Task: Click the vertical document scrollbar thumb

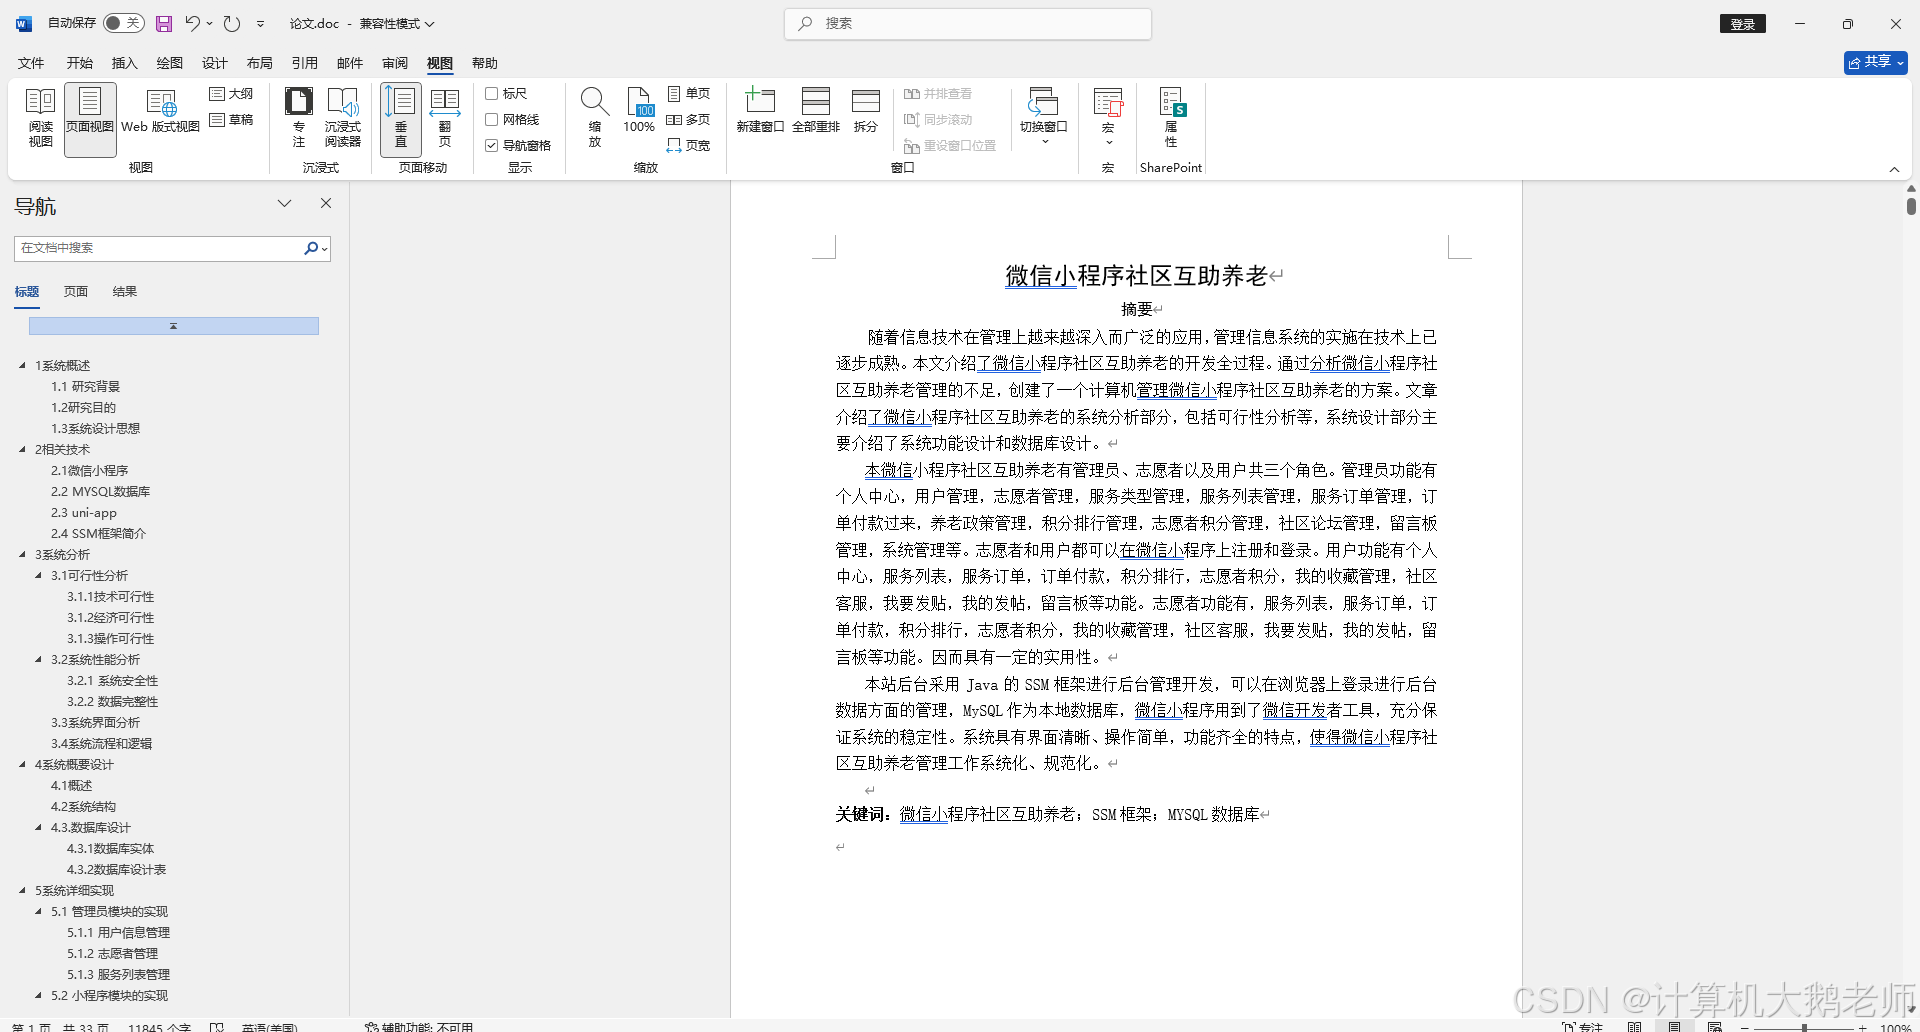Action: pyautogui.click(x=1911, y=206)
